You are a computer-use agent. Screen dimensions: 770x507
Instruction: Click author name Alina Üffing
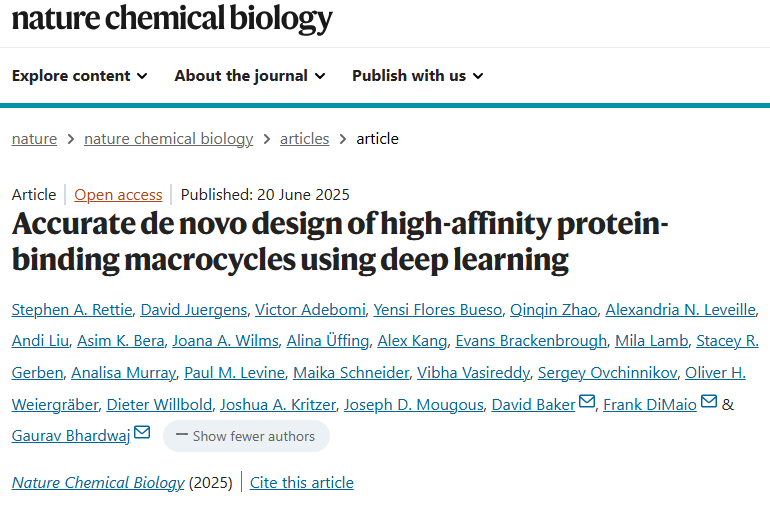[328, 340]
